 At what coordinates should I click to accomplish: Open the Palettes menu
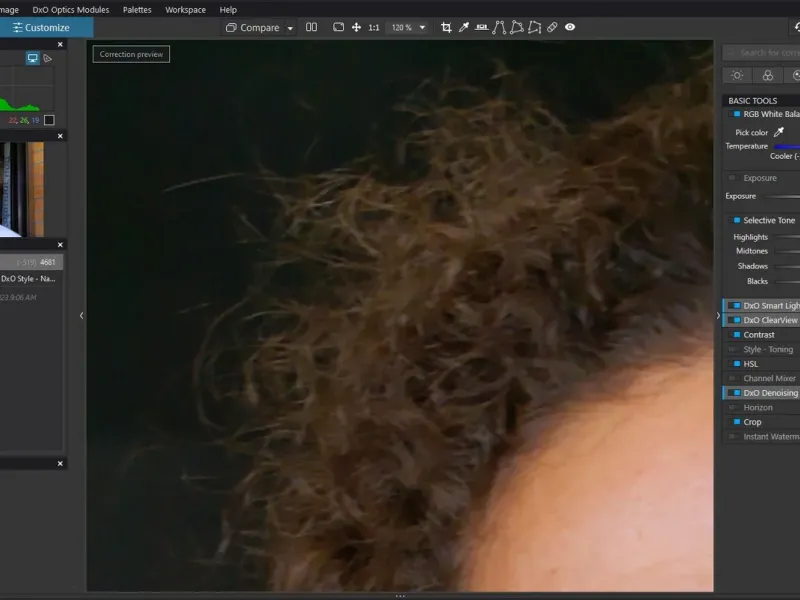click(137, 10)
